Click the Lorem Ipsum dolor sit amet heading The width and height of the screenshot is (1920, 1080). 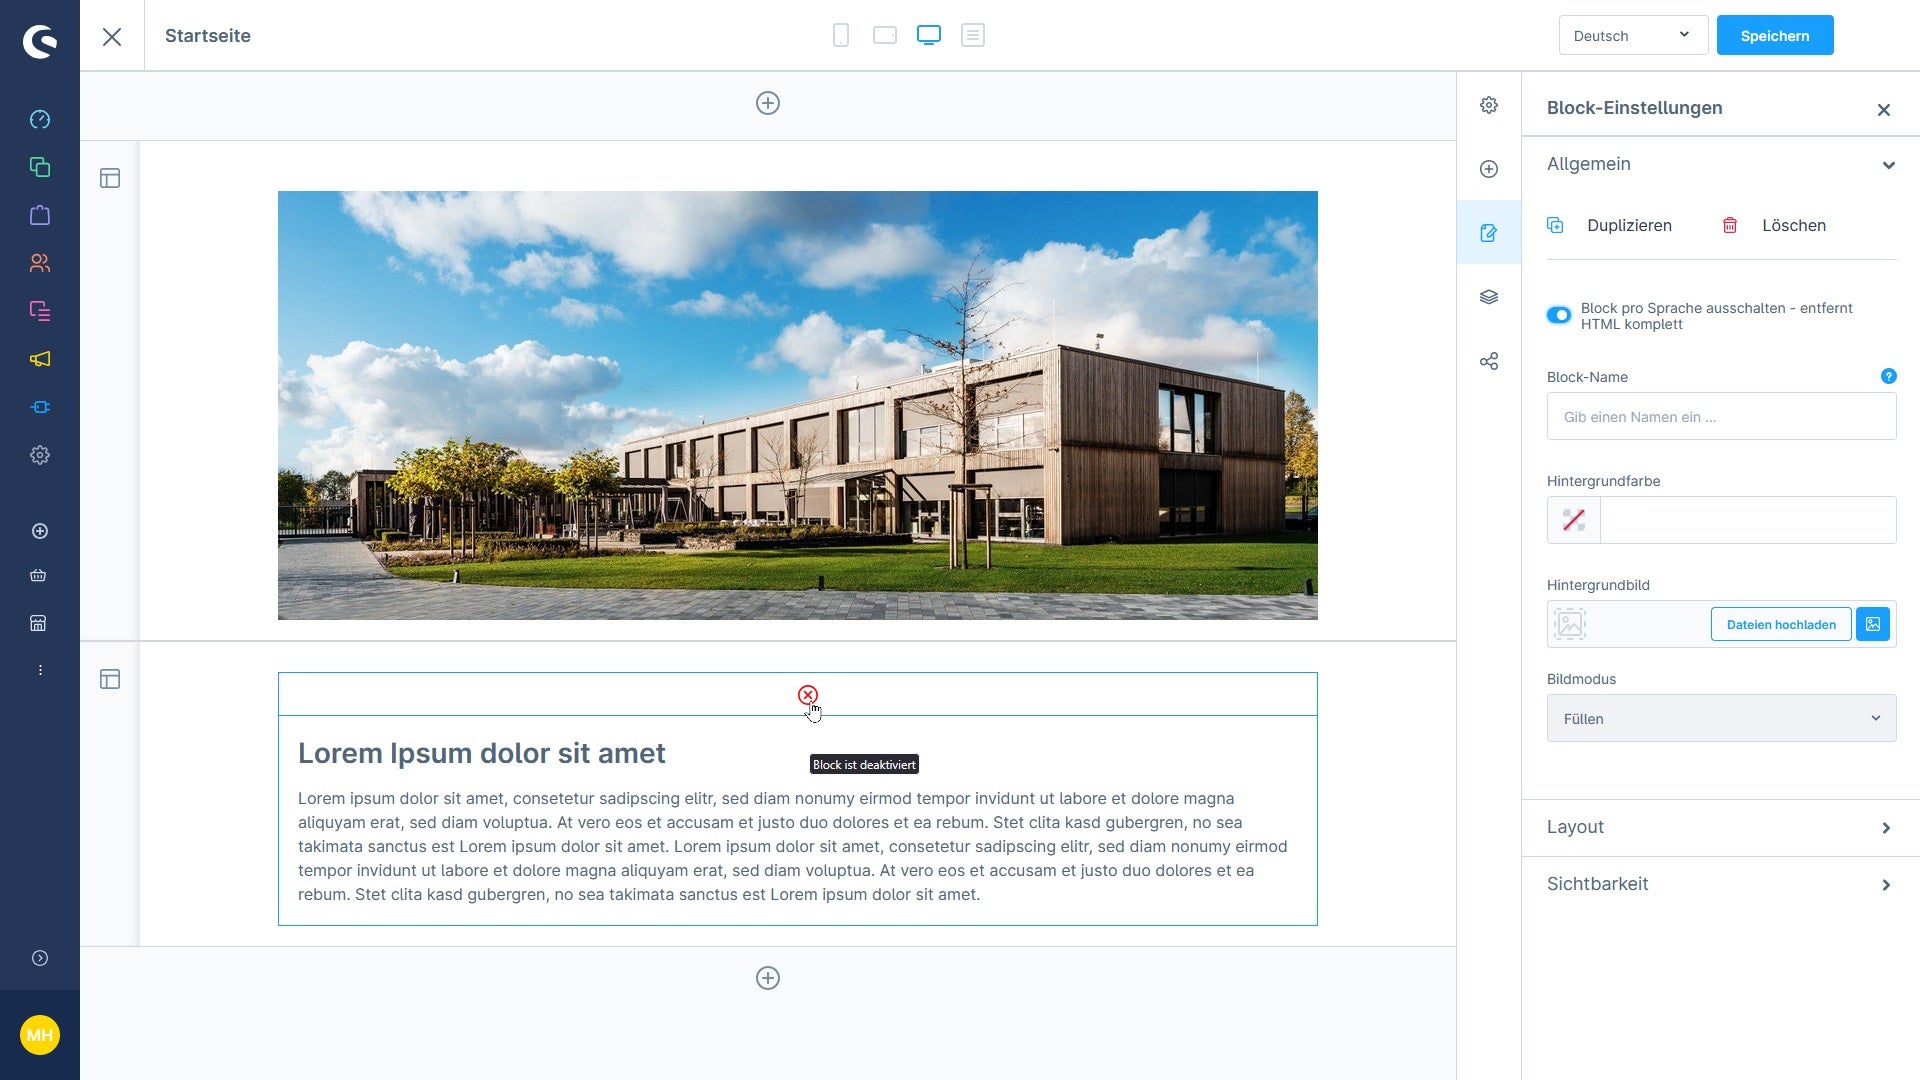click(x=481, y=753)
